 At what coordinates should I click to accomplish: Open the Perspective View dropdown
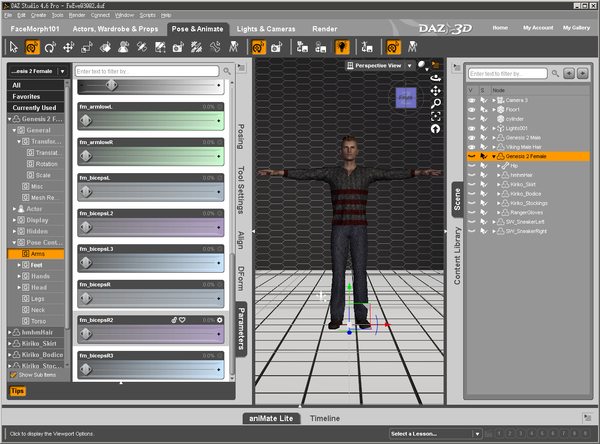tap(378, 66)
